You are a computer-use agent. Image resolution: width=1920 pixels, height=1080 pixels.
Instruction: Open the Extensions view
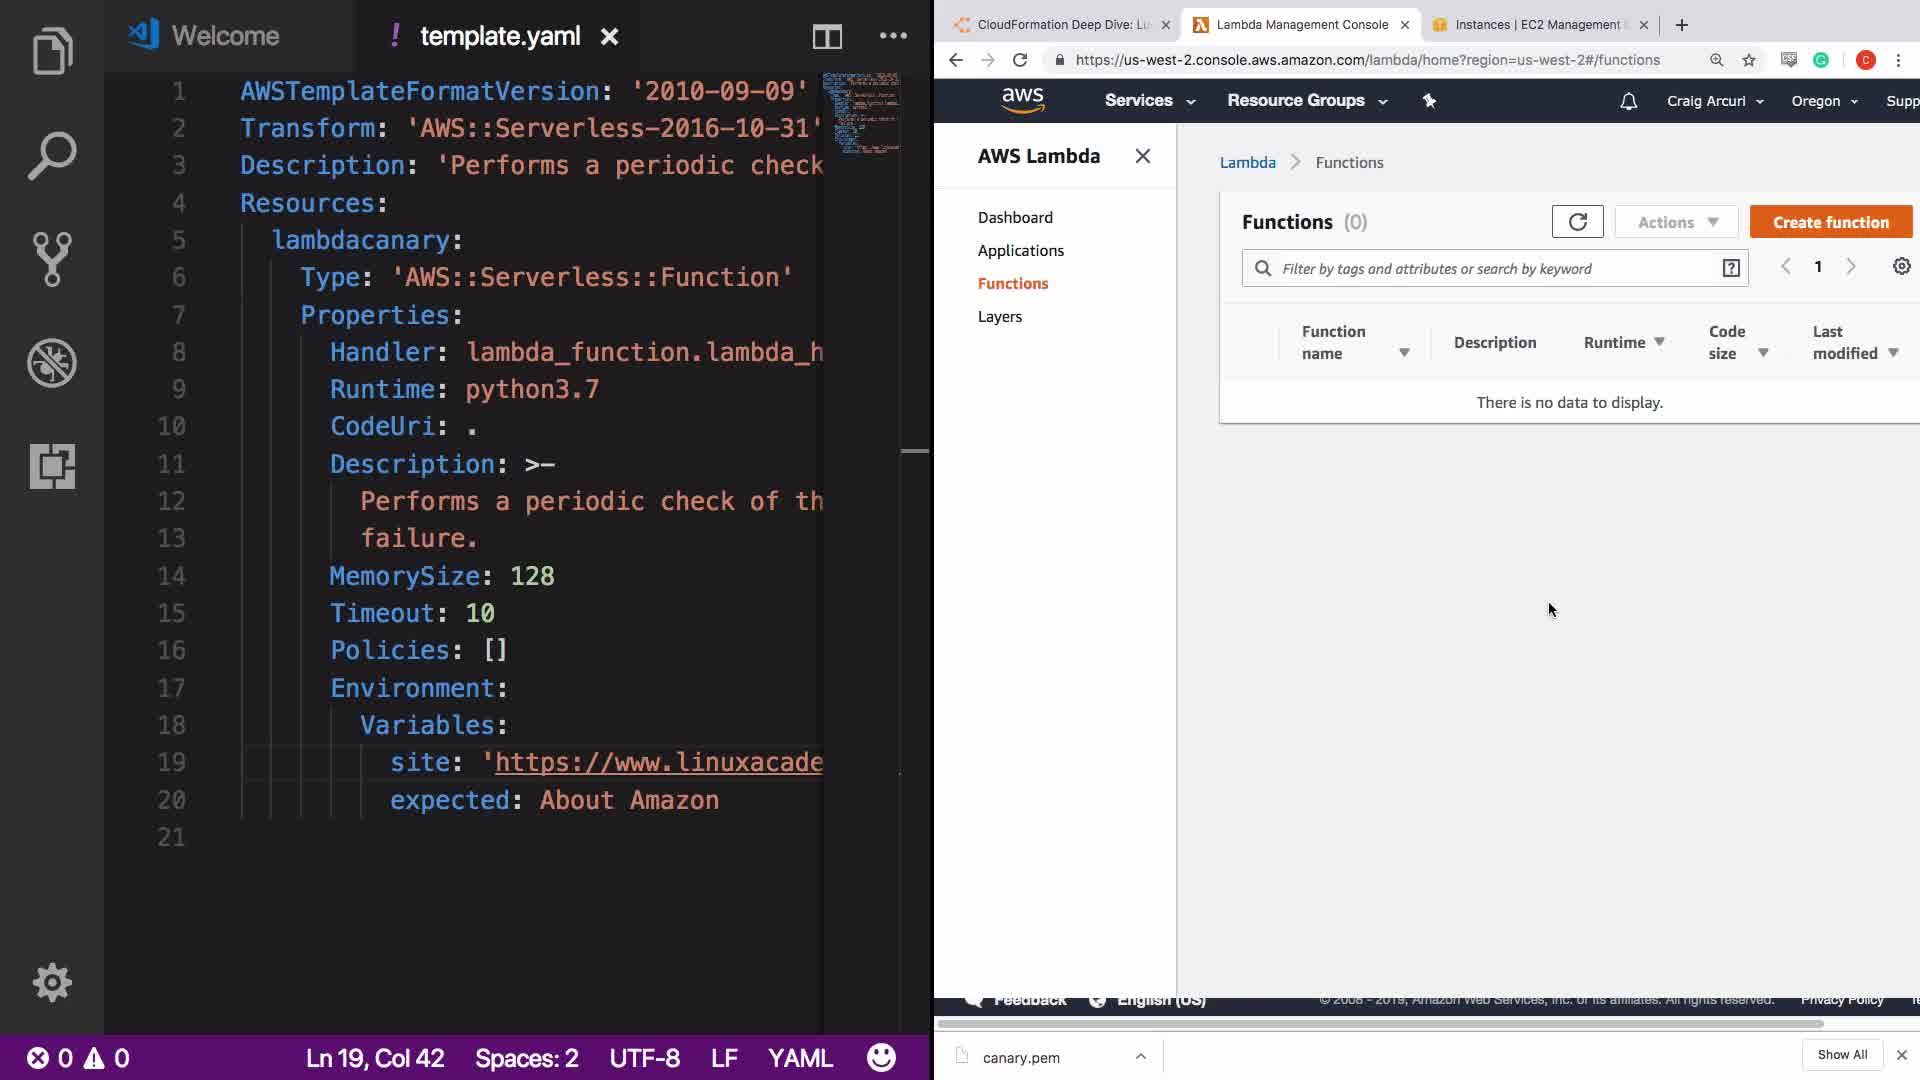(x=52, y=466)
